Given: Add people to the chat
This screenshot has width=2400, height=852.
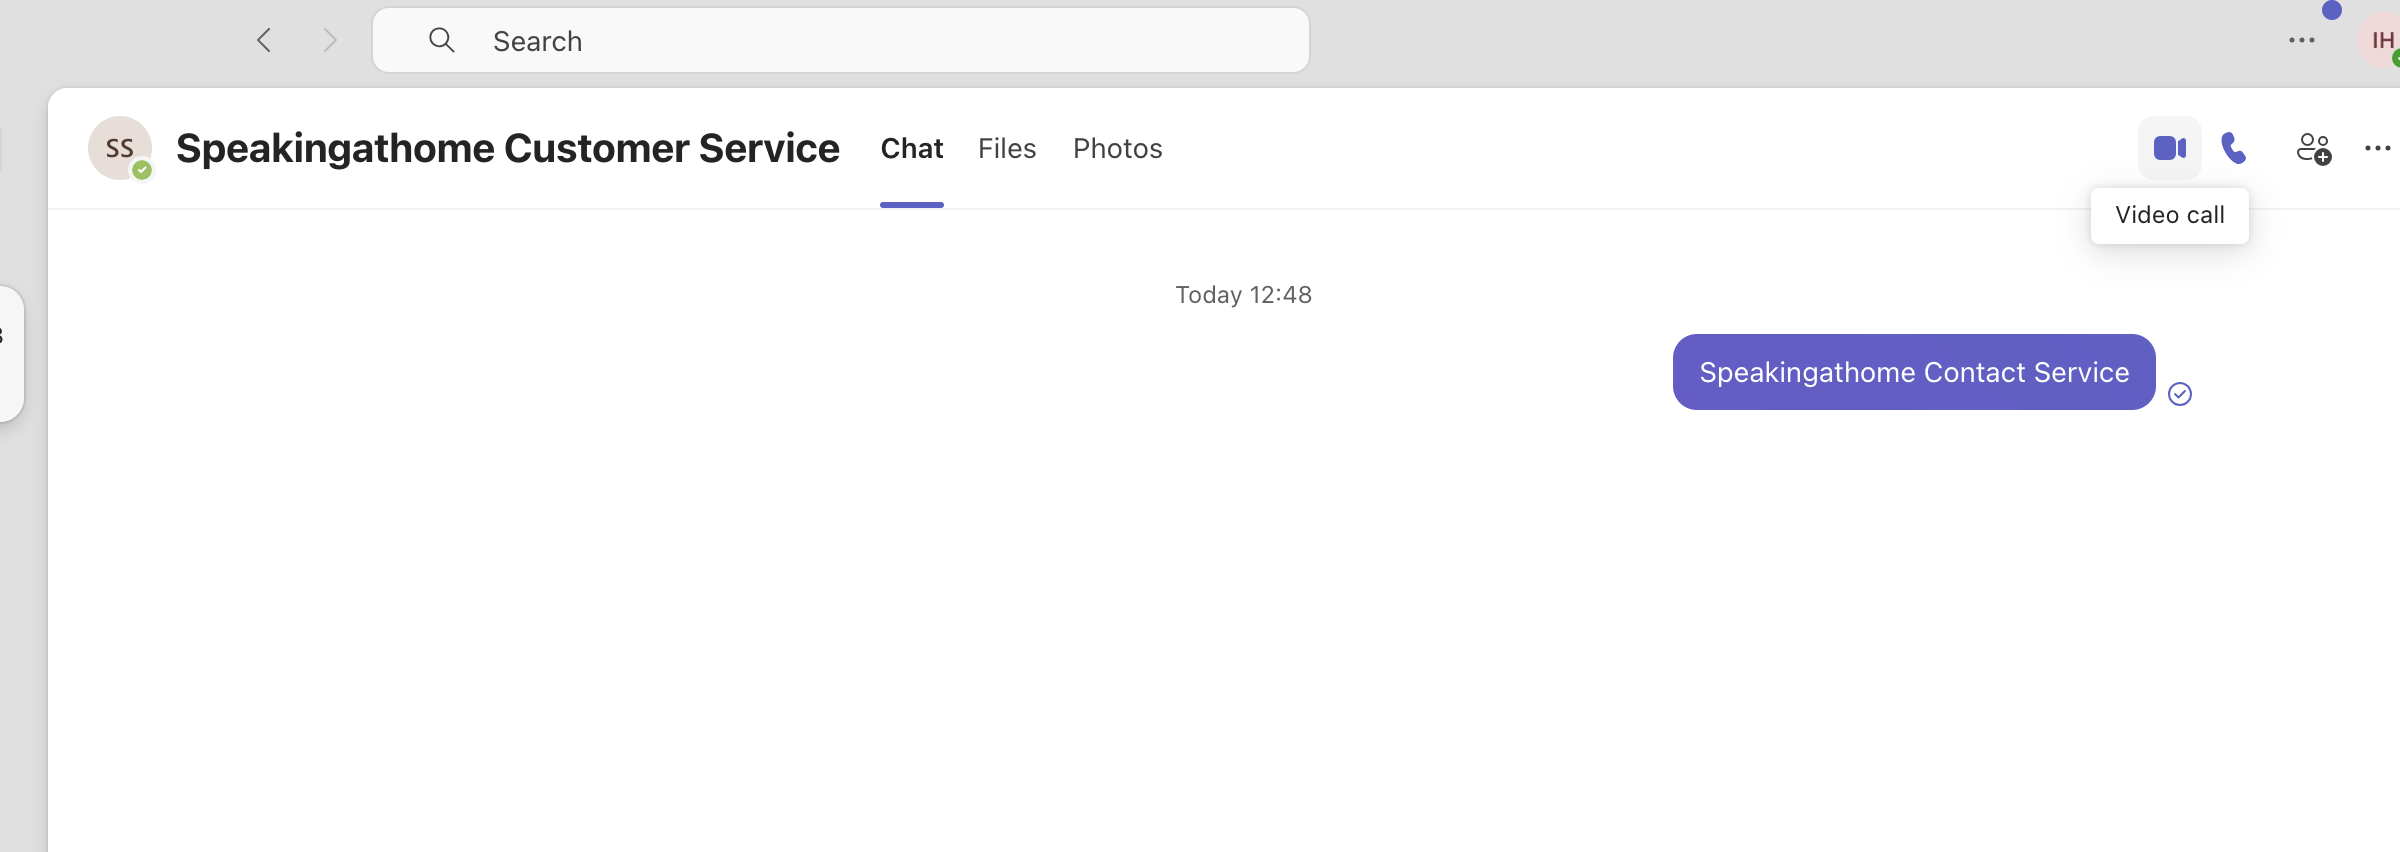Looking at the screenshot, I should [2313, 148].
